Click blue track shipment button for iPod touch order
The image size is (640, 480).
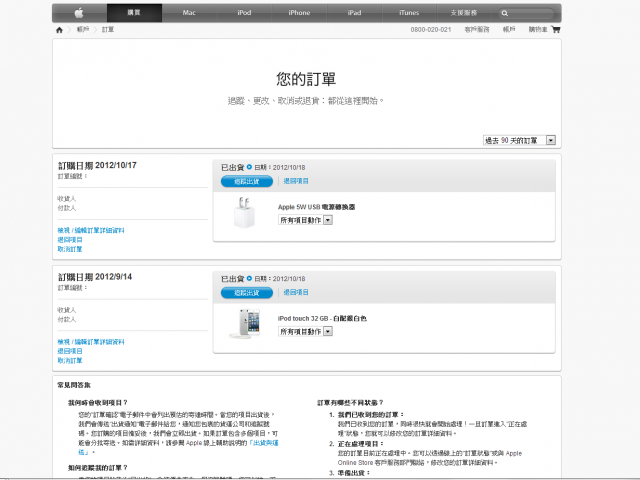tap(247, 293)
